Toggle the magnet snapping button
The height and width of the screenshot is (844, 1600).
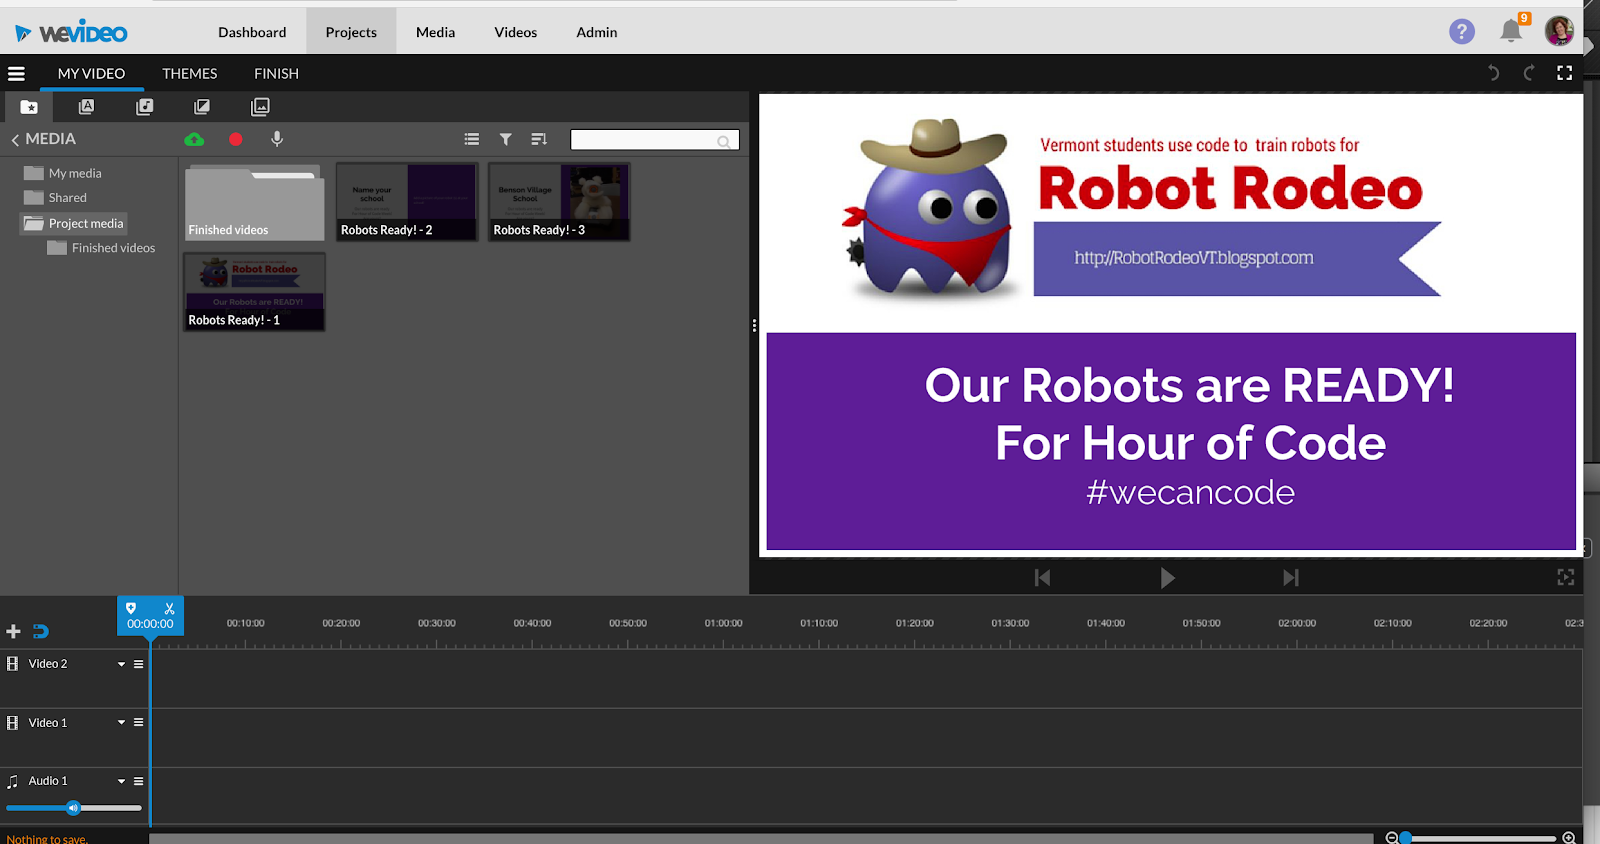point(41,631)
